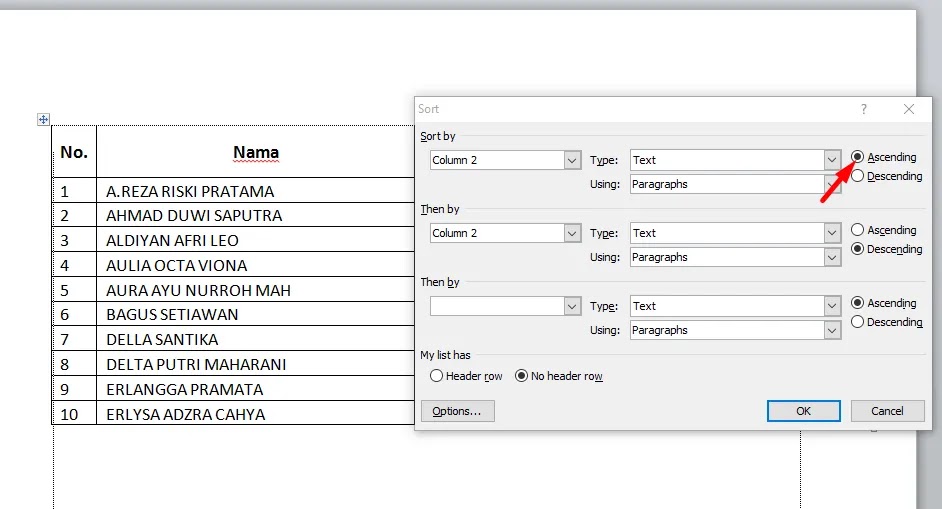
Task: Click the Sort dialog help question mark
Action: click(x=863, y=109)
